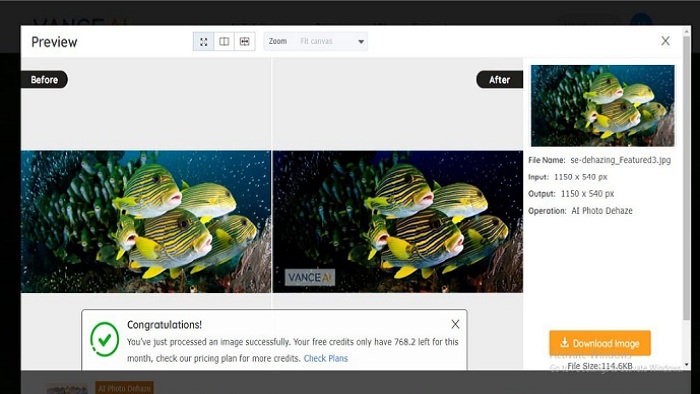Click the Download Image button
The height and width of the screenshot is (394, 700).
[x=600, y=343]
